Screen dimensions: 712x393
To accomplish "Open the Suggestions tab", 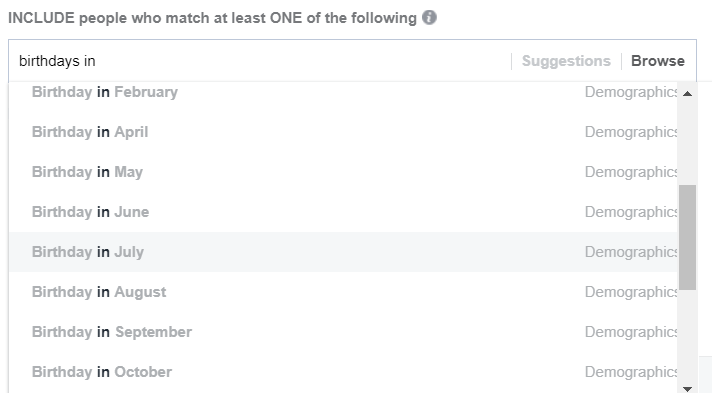I will [x=566, y=61].
